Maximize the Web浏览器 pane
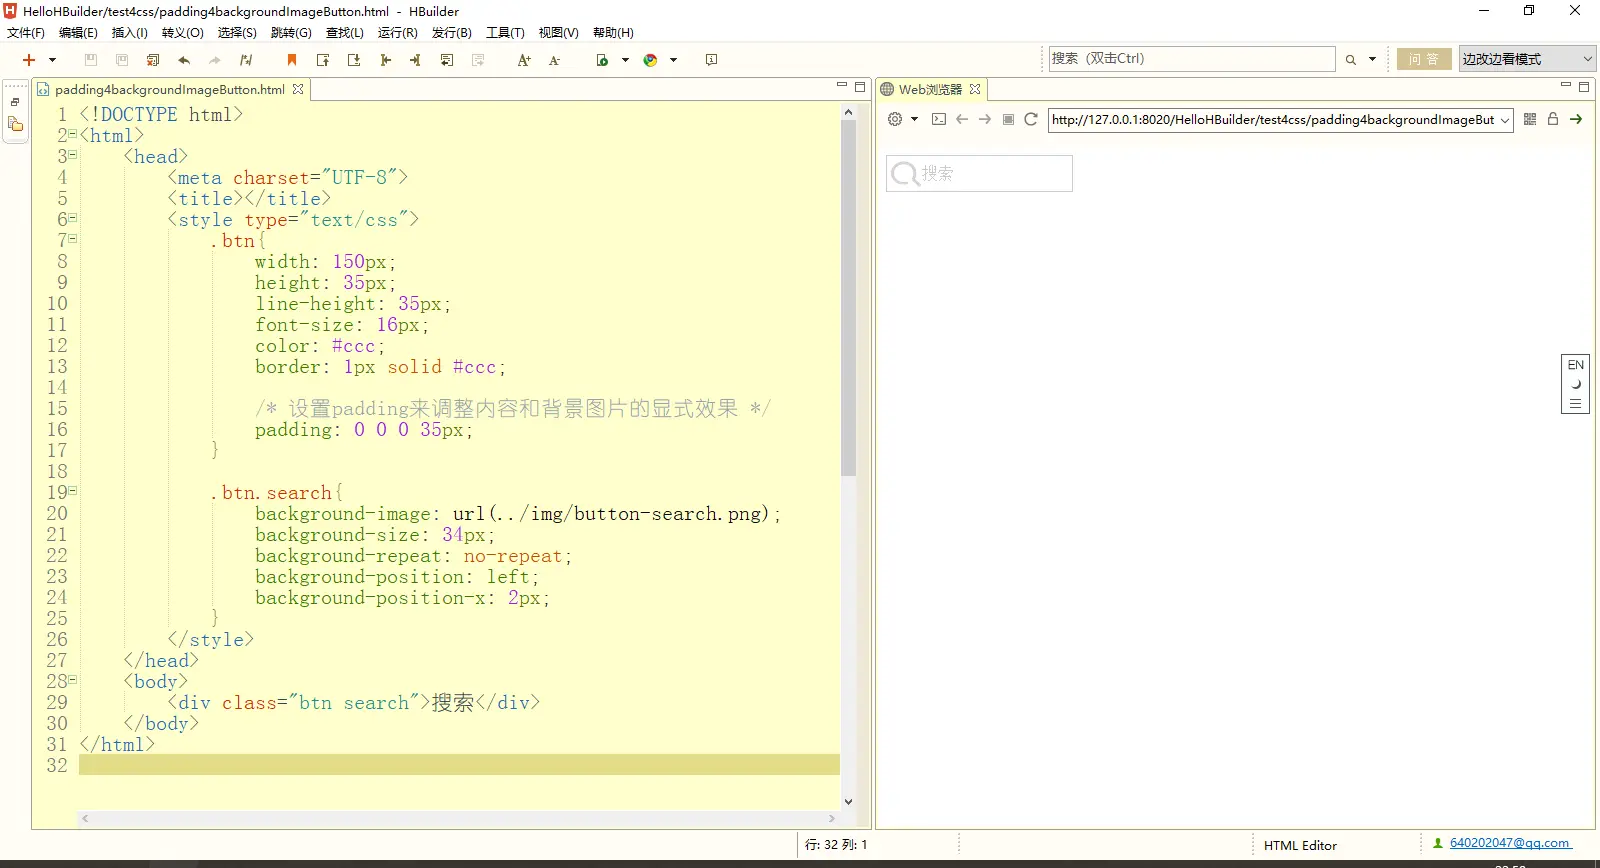The image size is (1600, 868). pyautogui.click(x=1584, y=87)
